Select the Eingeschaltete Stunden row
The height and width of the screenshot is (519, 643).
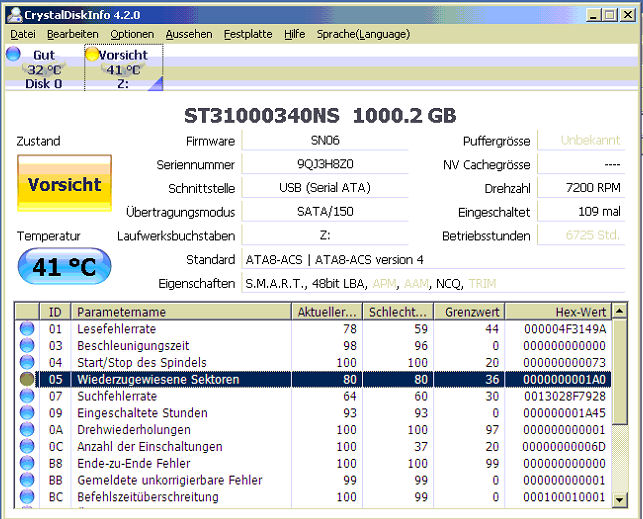pos(313,413)
